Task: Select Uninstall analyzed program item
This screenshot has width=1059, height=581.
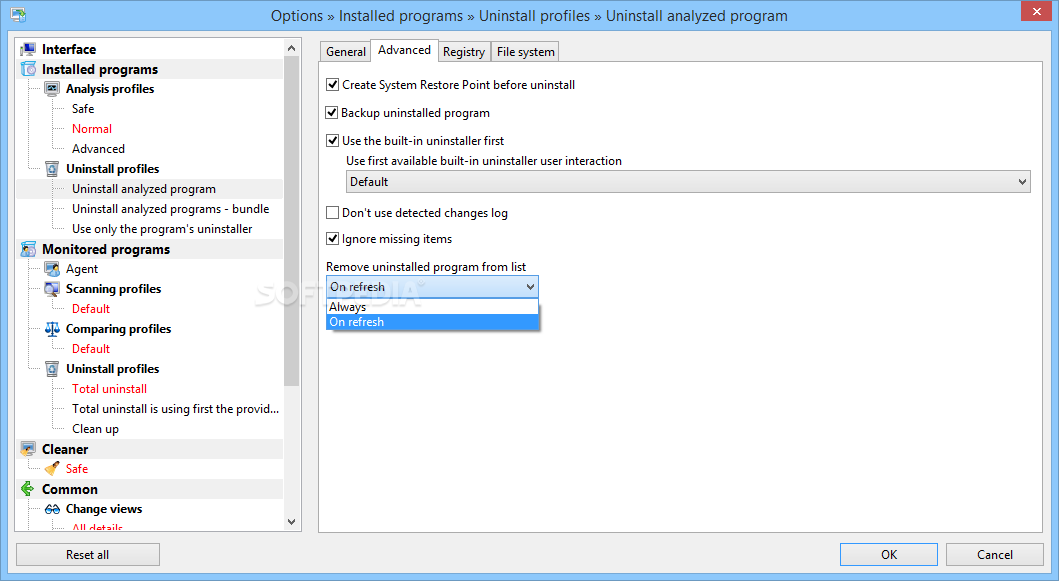Action: (144, 189)
